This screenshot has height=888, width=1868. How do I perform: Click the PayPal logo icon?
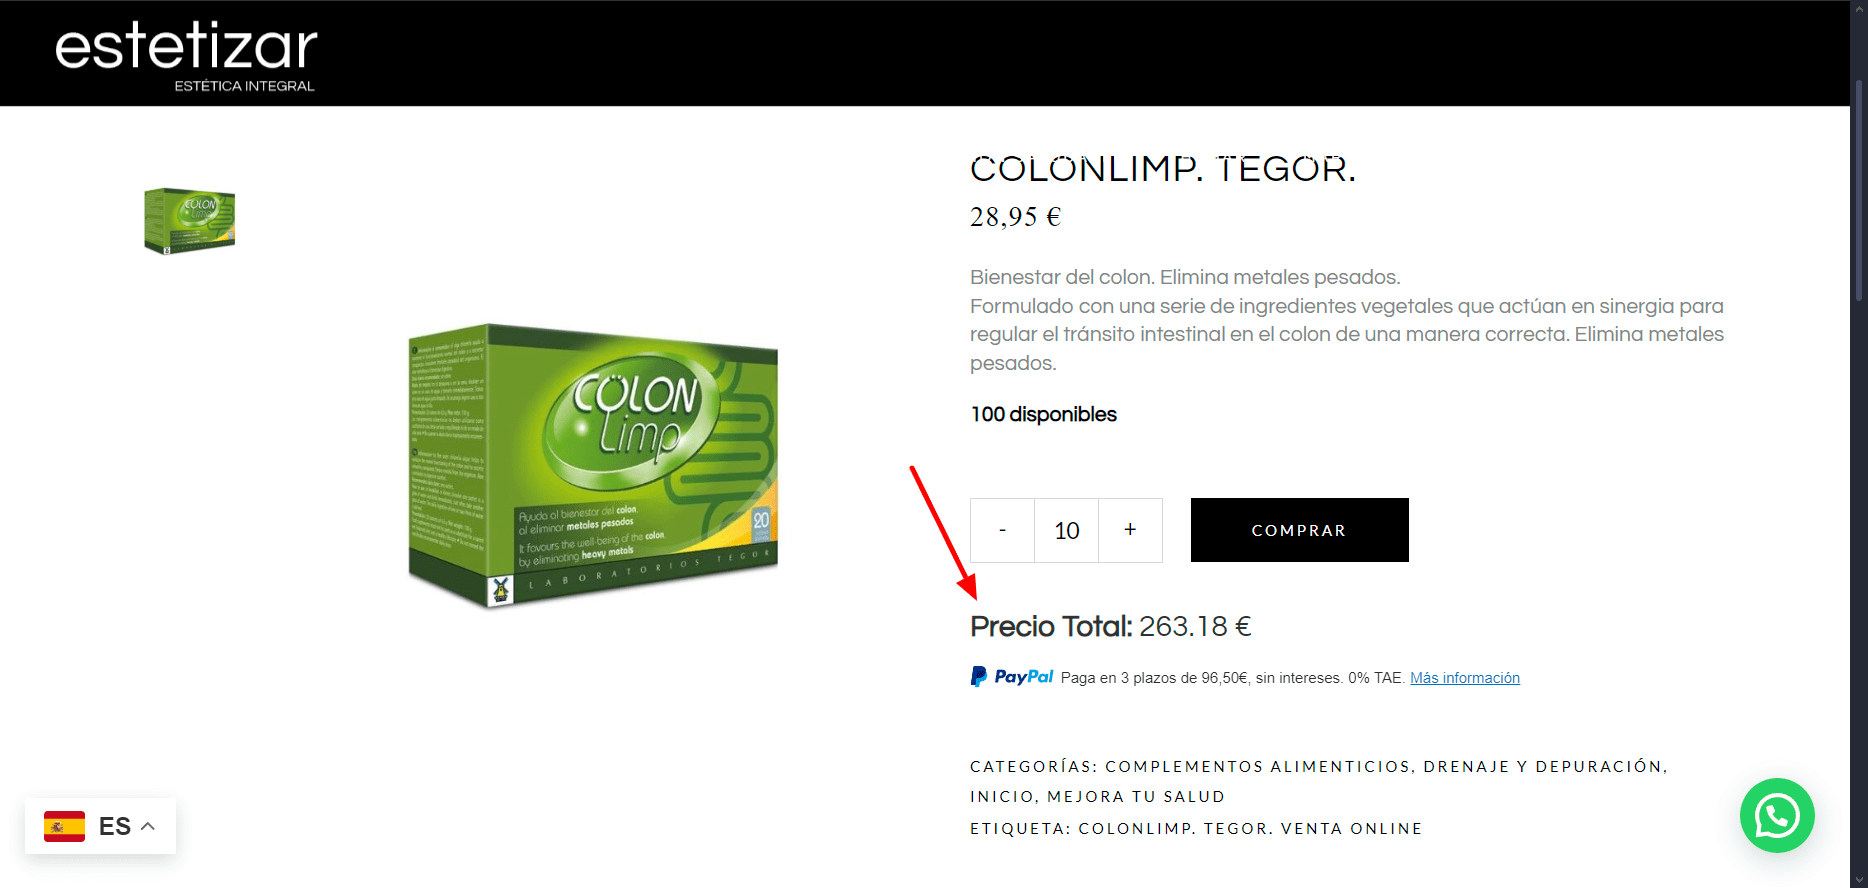coord(1011,677)
